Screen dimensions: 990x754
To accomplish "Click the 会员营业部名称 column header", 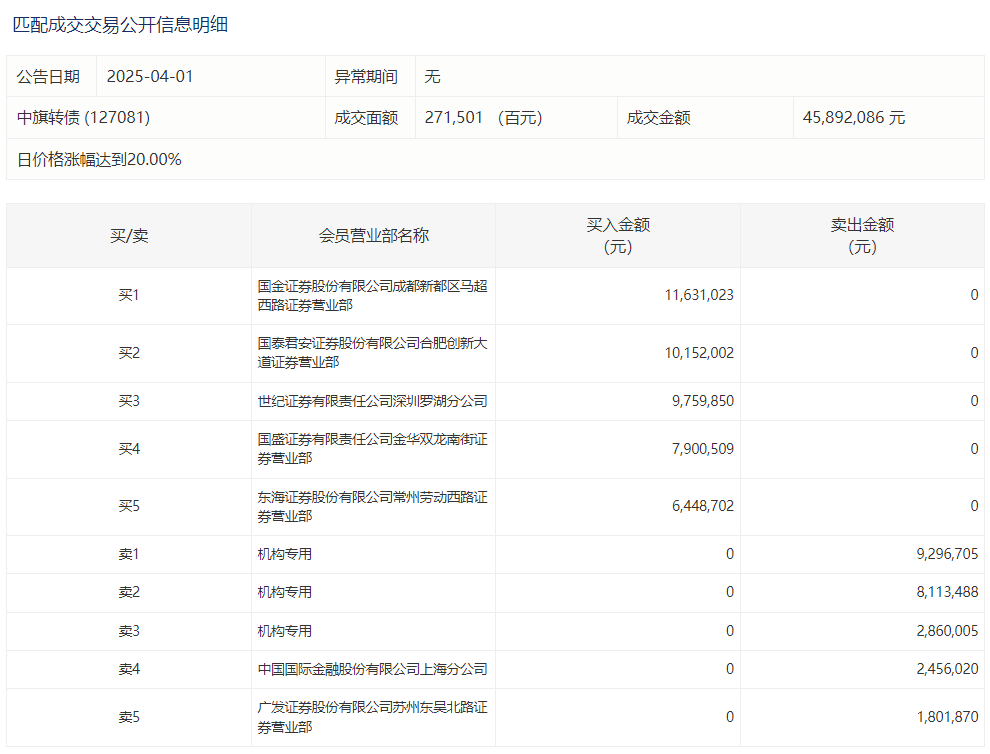I will pos(373,236).
